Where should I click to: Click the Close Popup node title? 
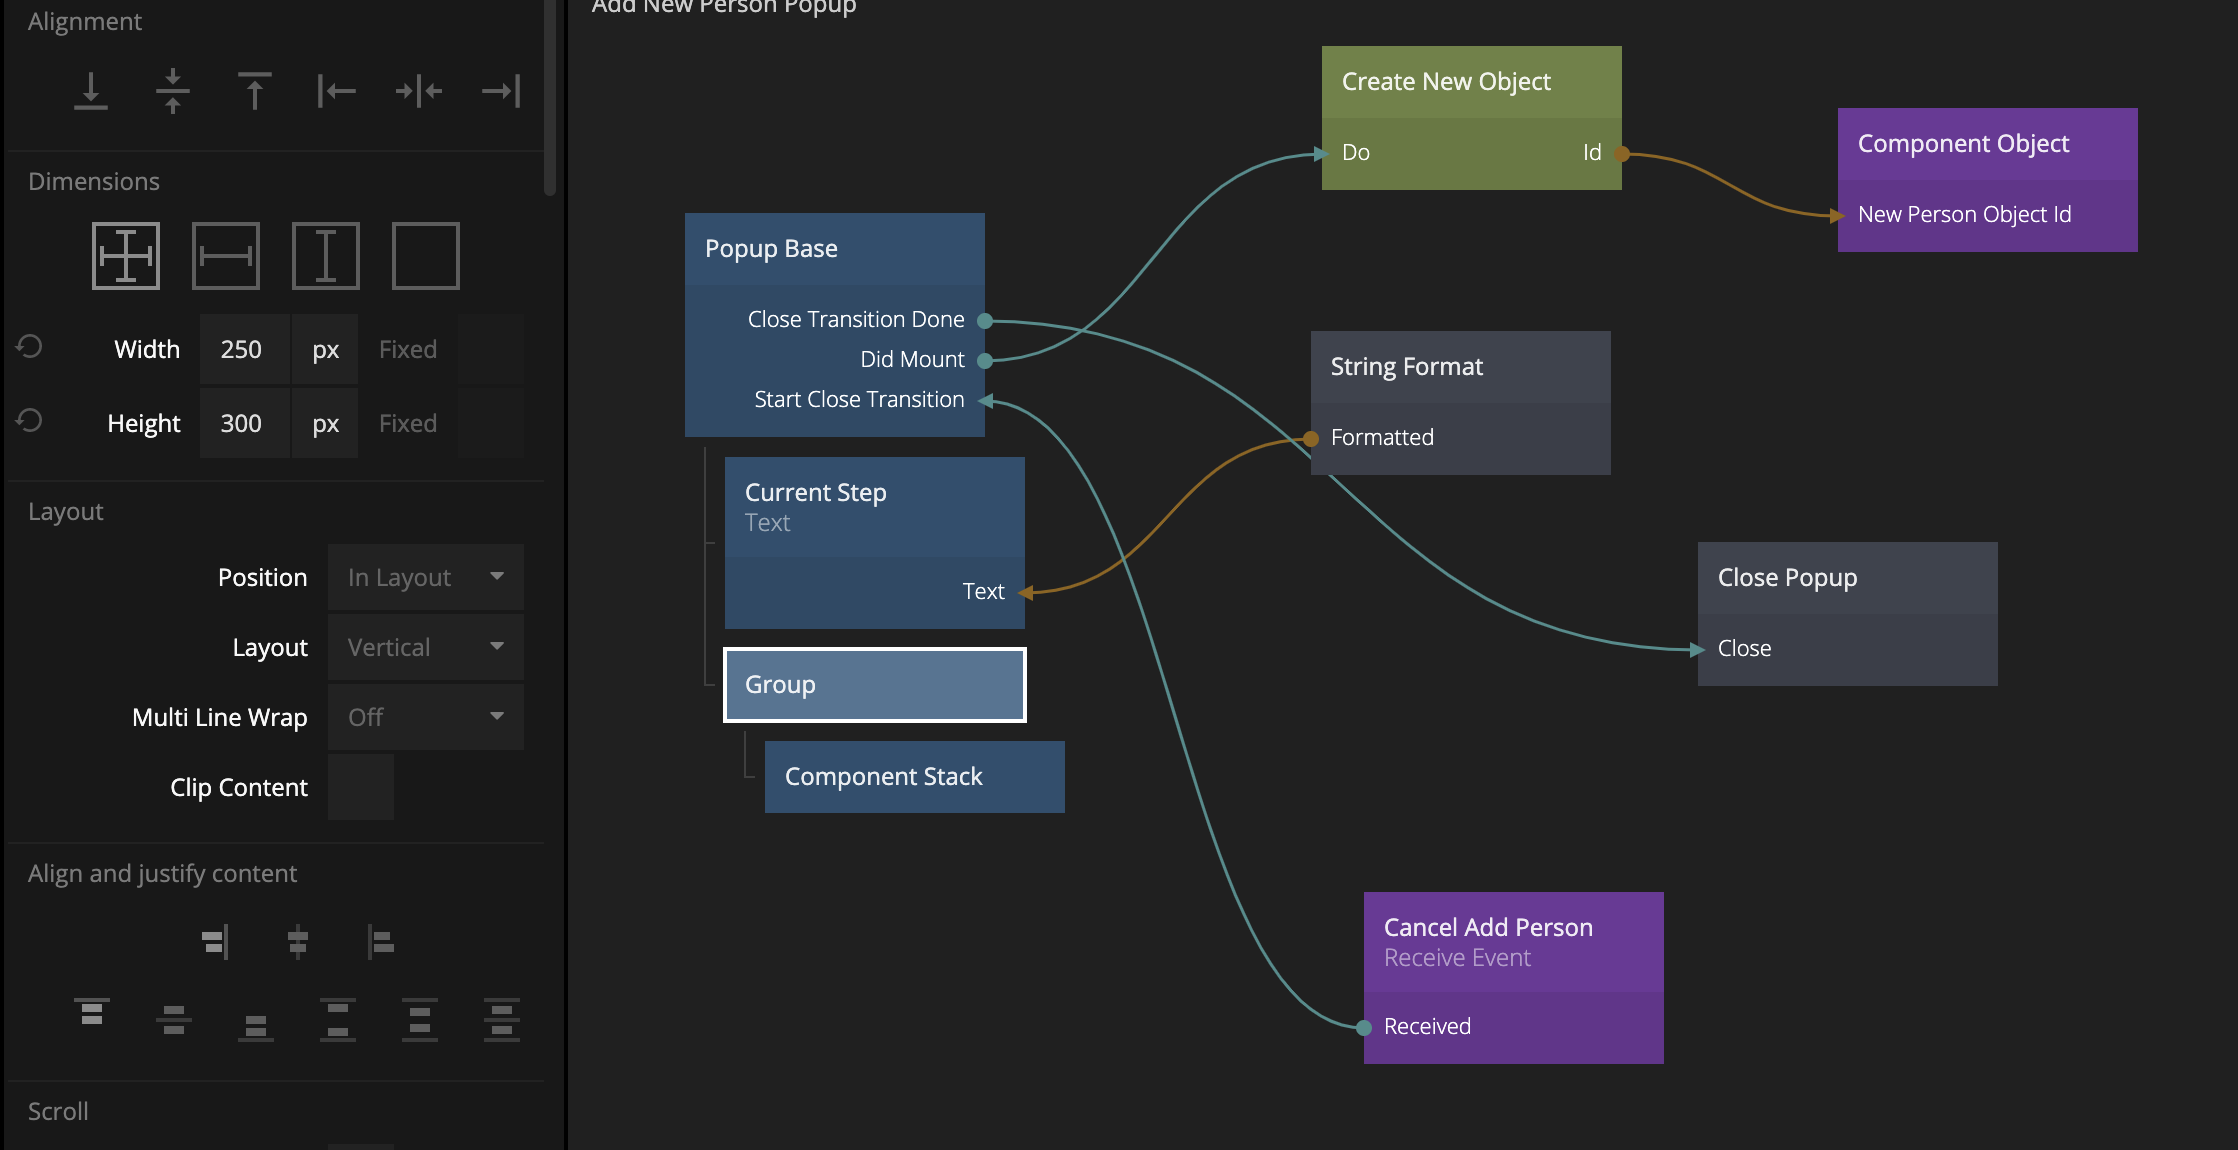[x=1787, y=578]
